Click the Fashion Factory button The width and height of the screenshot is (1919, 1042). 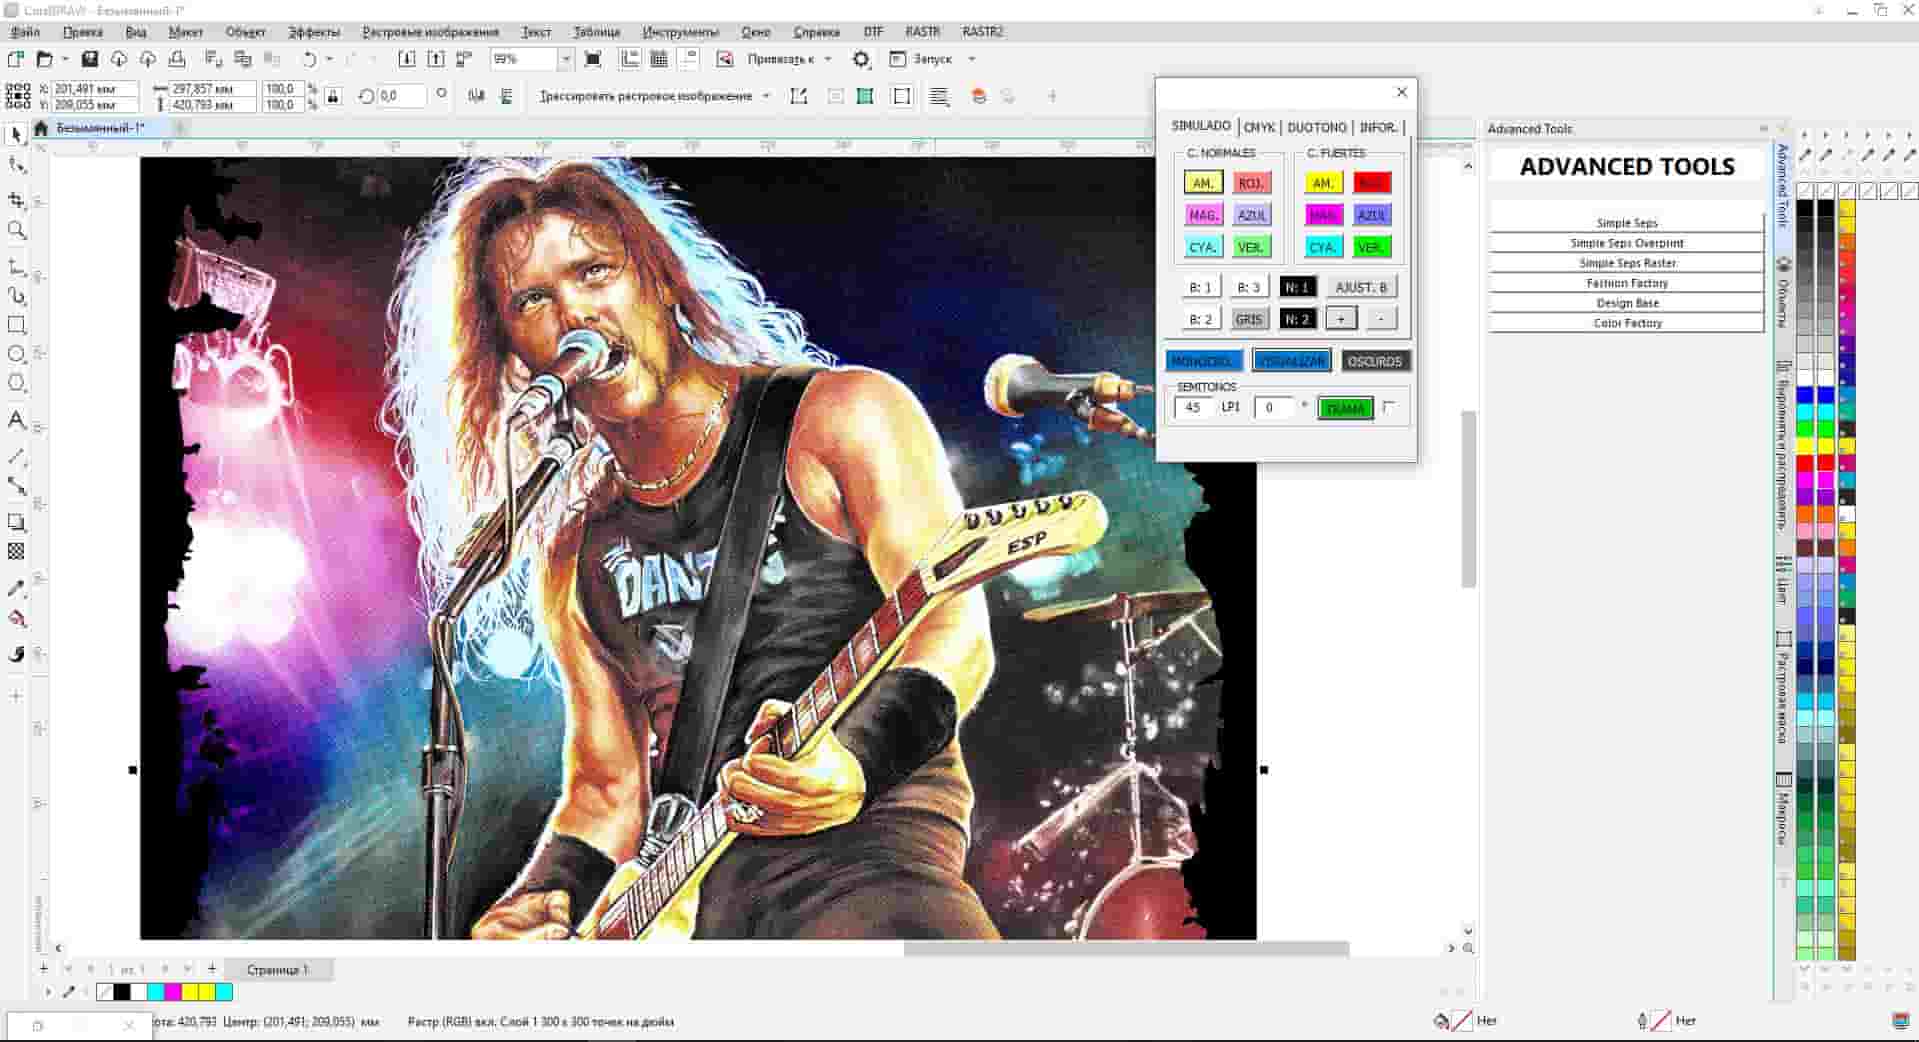click(1627, 283)
